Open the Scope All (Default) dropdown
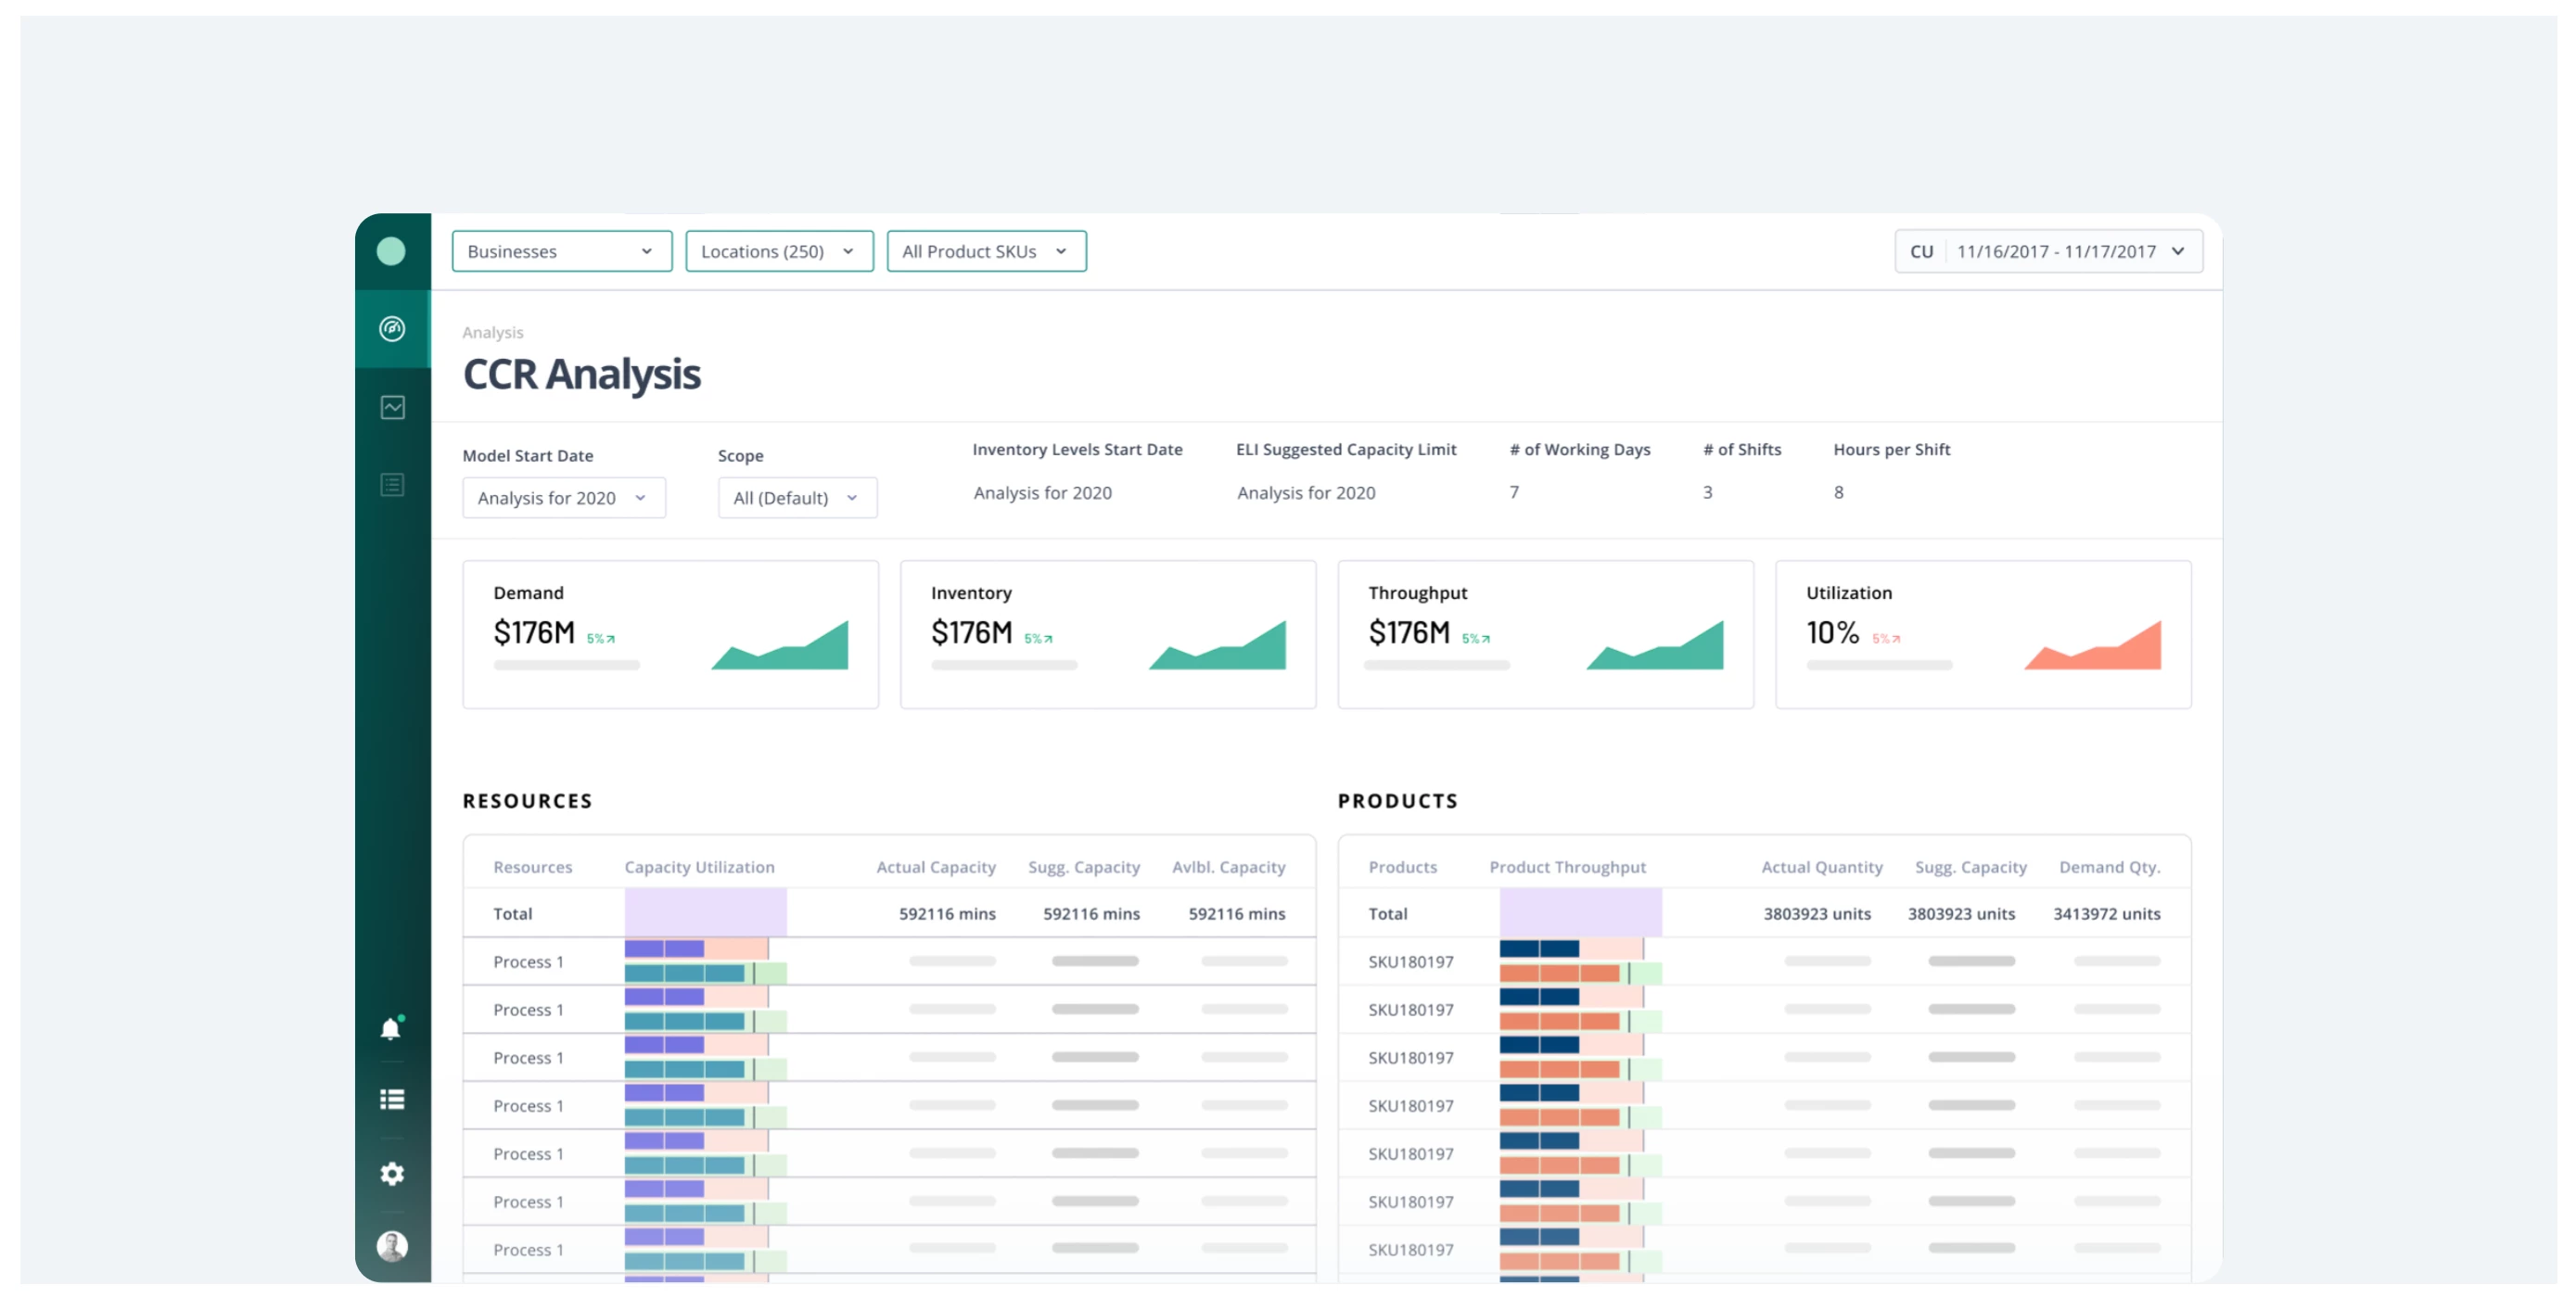This screenshot has height=1298, width=2576. (796, 498)
